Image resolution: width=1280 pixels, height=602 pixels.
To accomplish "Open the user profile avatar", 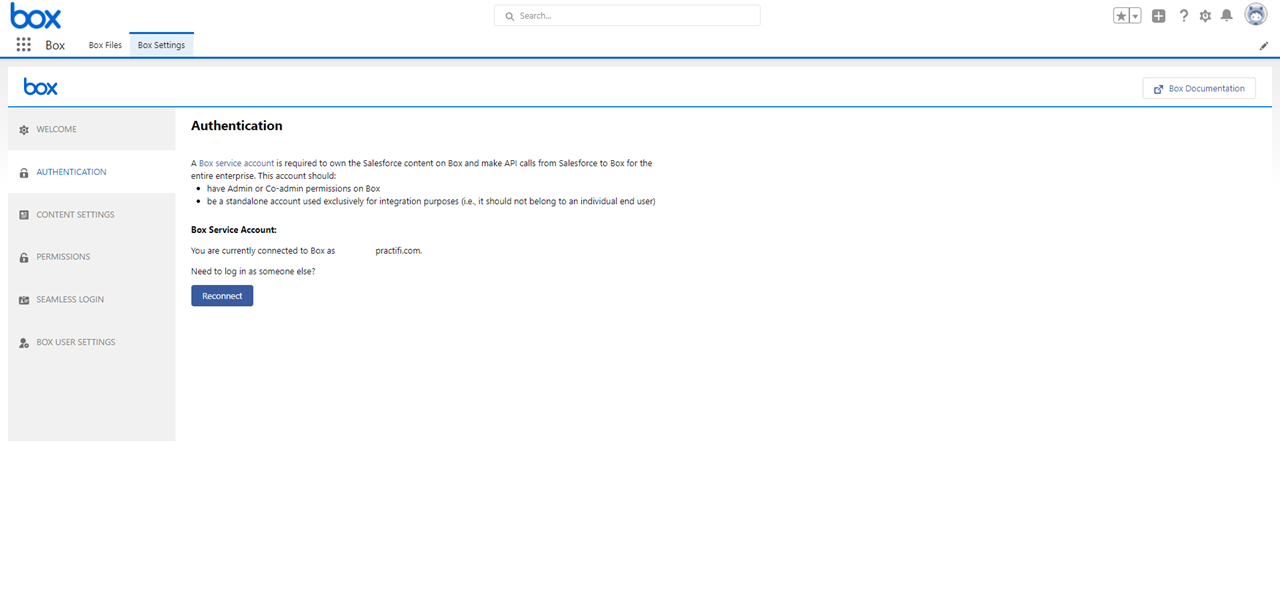I will pyautogui.click(x=1256, y=15).
